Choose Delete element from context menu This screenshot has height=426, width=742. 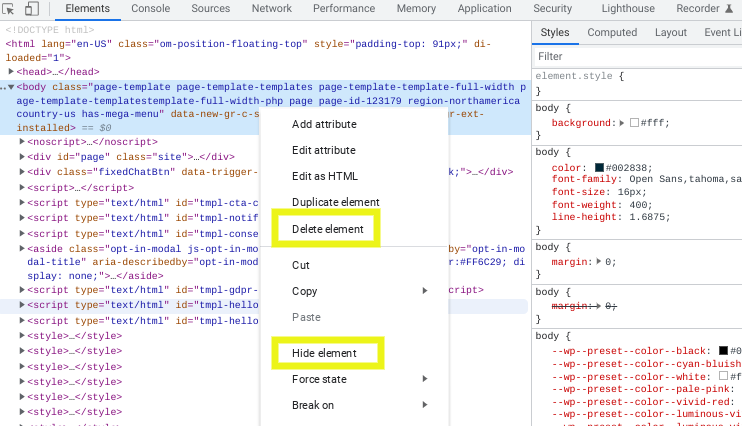click(327, 229)
